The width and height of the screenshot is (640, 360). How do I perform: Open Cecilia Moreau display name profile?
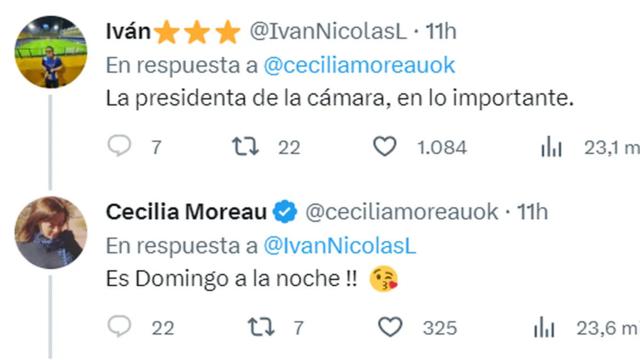pos(186,212)
